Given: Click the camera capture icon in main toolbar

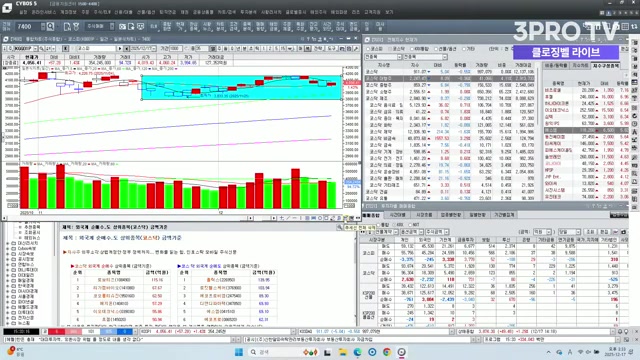Looking at the screenshot, I should coord(122,27).
